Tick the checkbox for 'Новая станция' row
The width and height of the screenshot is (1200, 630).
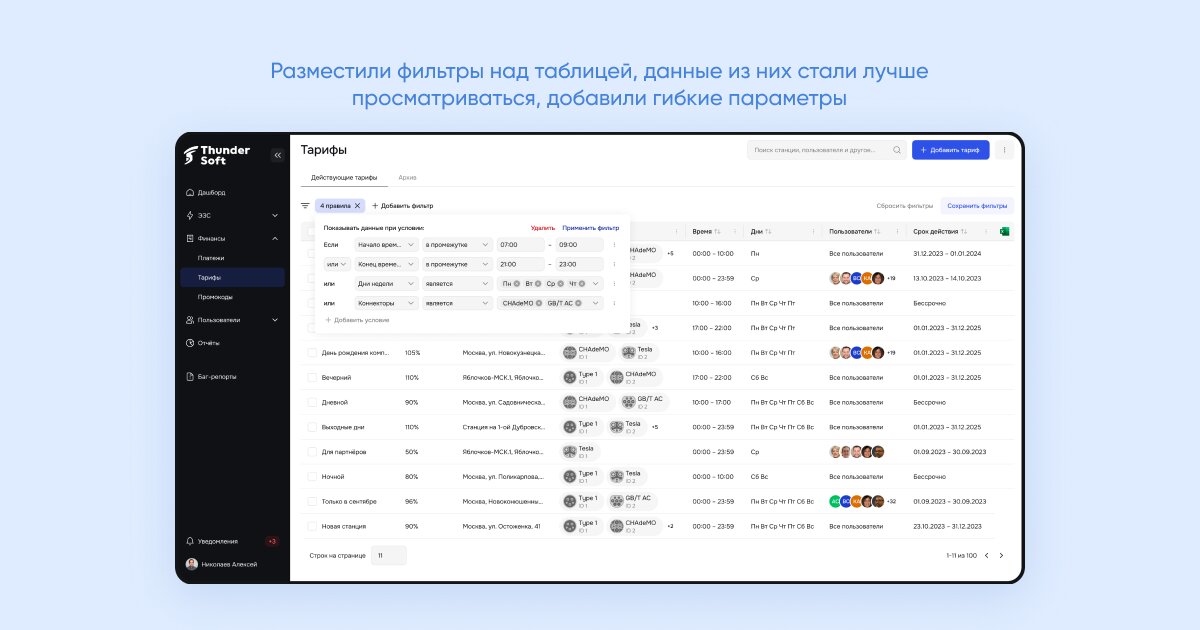pyautogui.click(x=312, y=526)
